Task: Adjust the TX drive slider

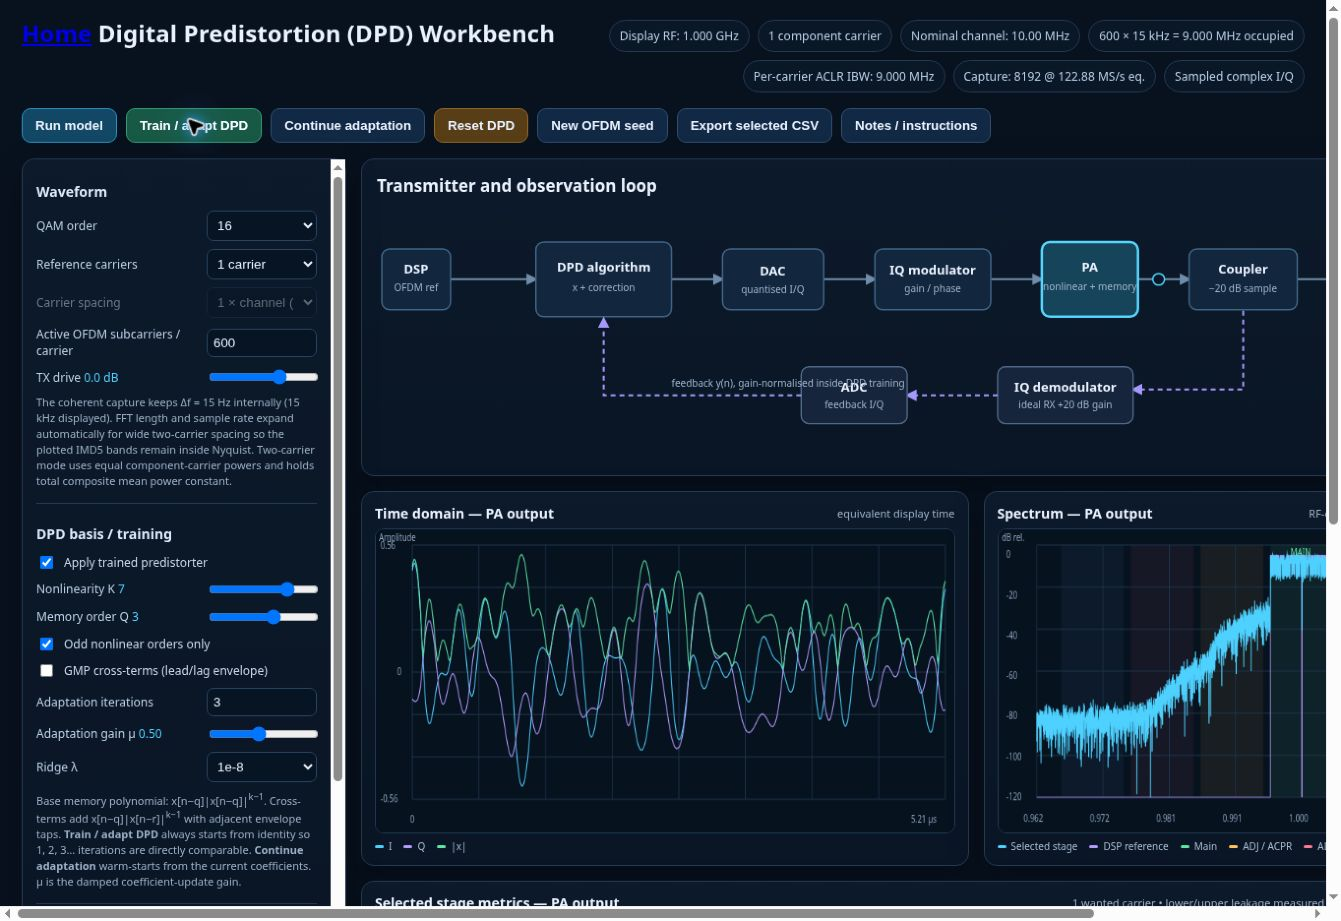Action: 263,377
